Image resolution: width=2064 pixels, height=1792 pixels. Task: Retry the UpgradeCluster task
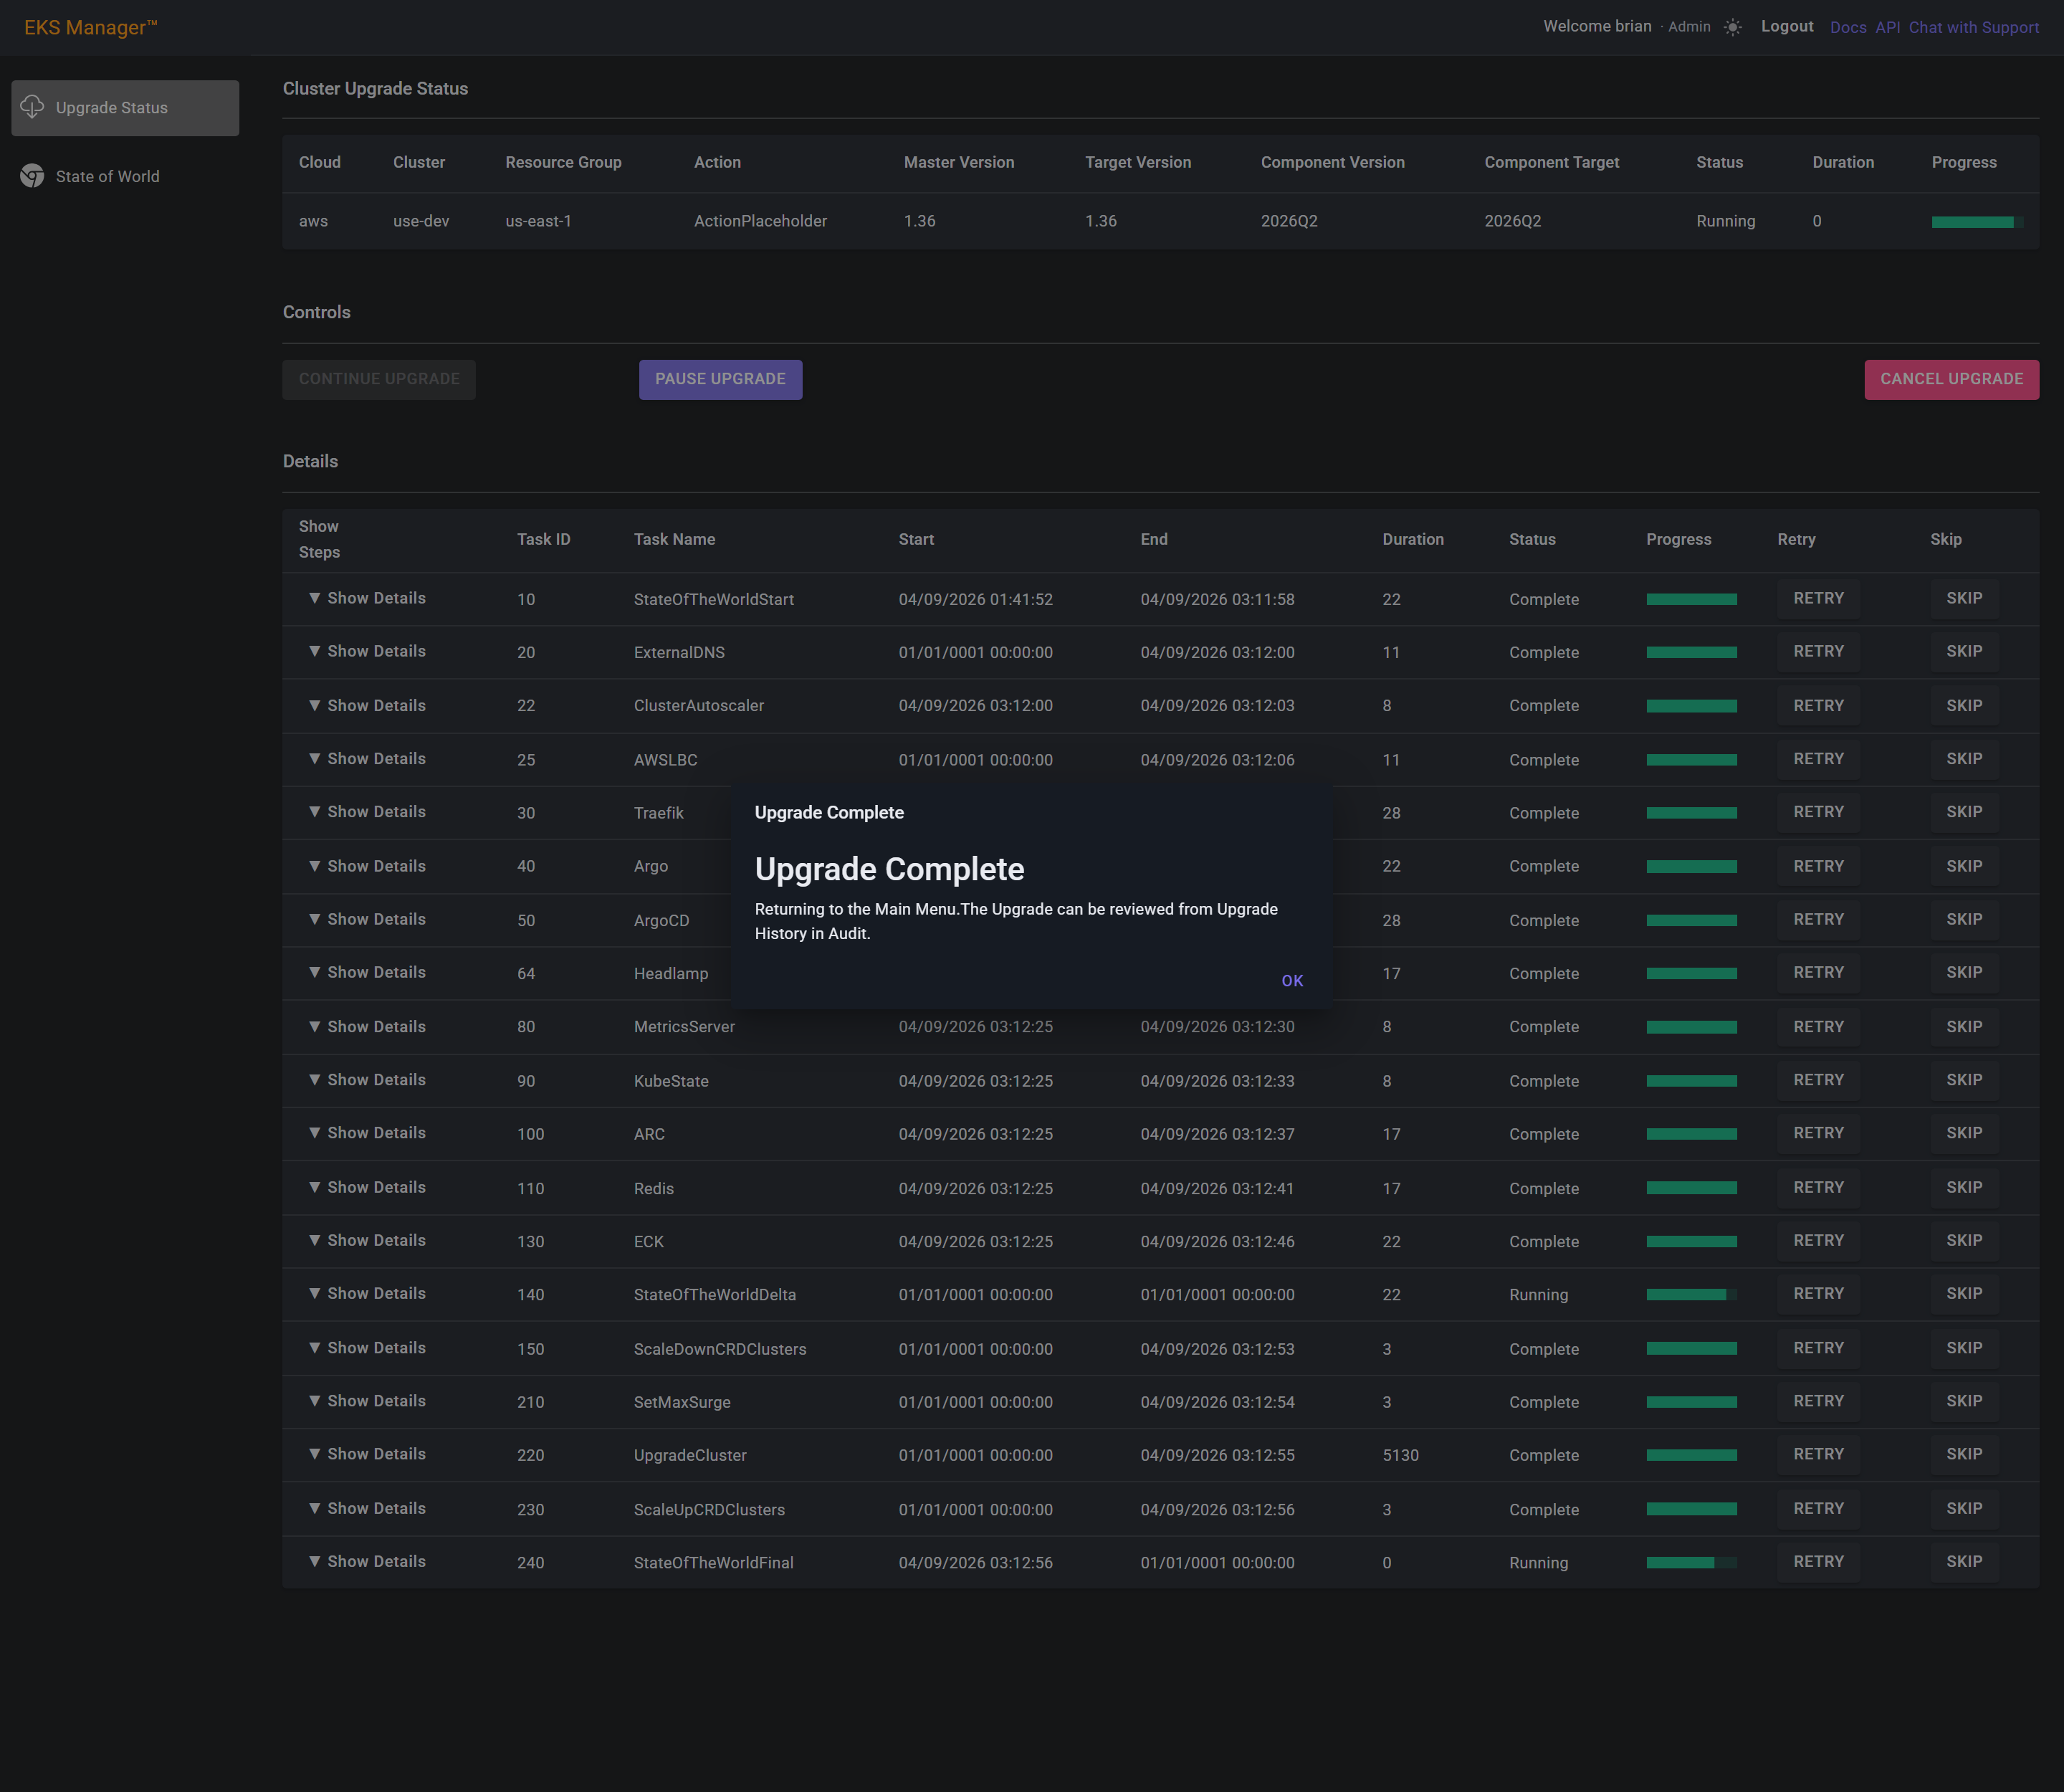point(1818,1454)
